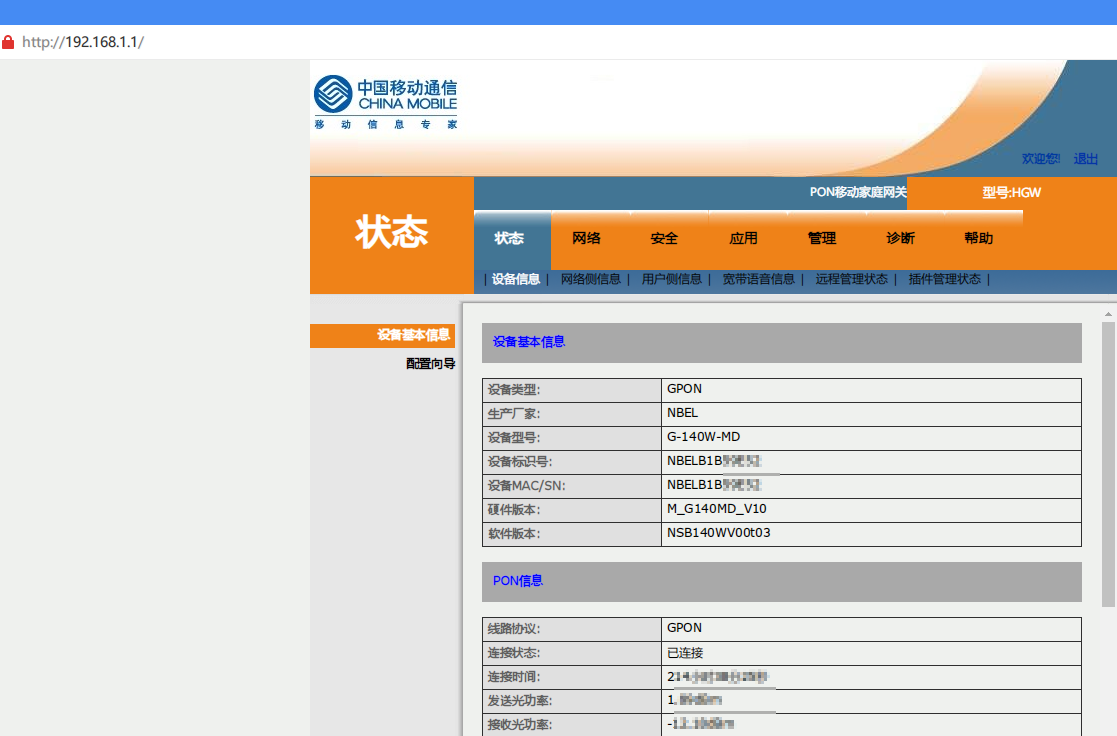This screenshot has width=1117, height=736.
Task: Open 插件管理状态 in the sub-menu
Action: [946, 280]
